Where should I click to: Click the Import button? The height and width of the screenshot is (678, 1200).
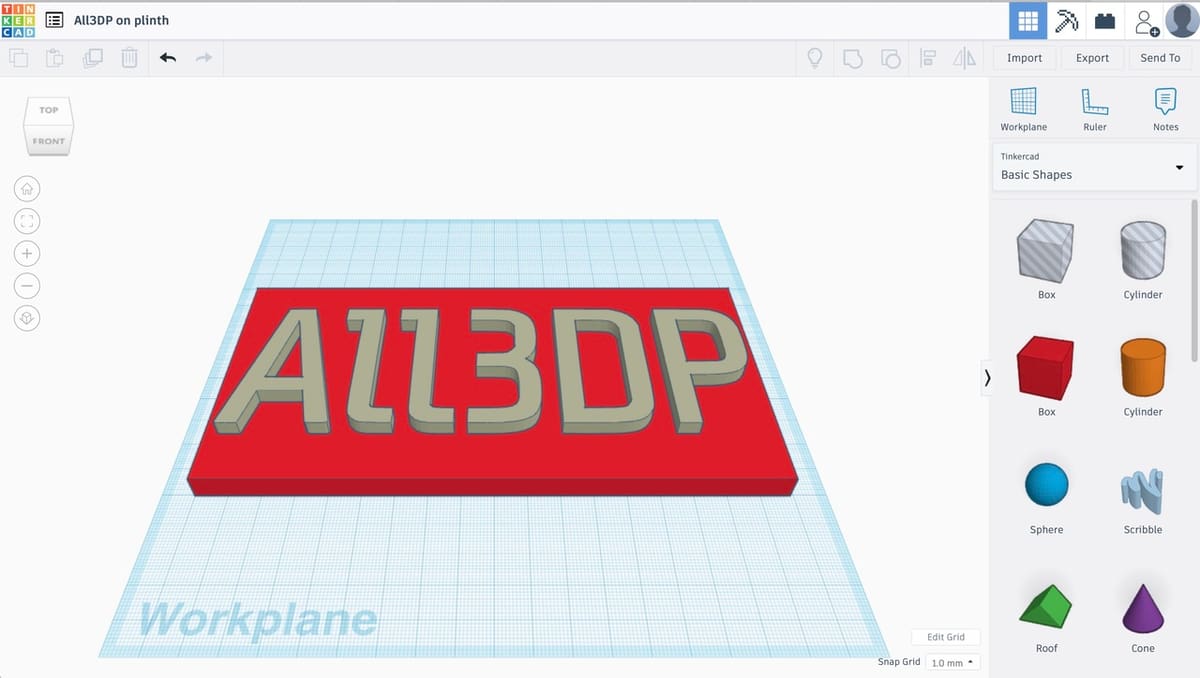[x=1024, y=58]
